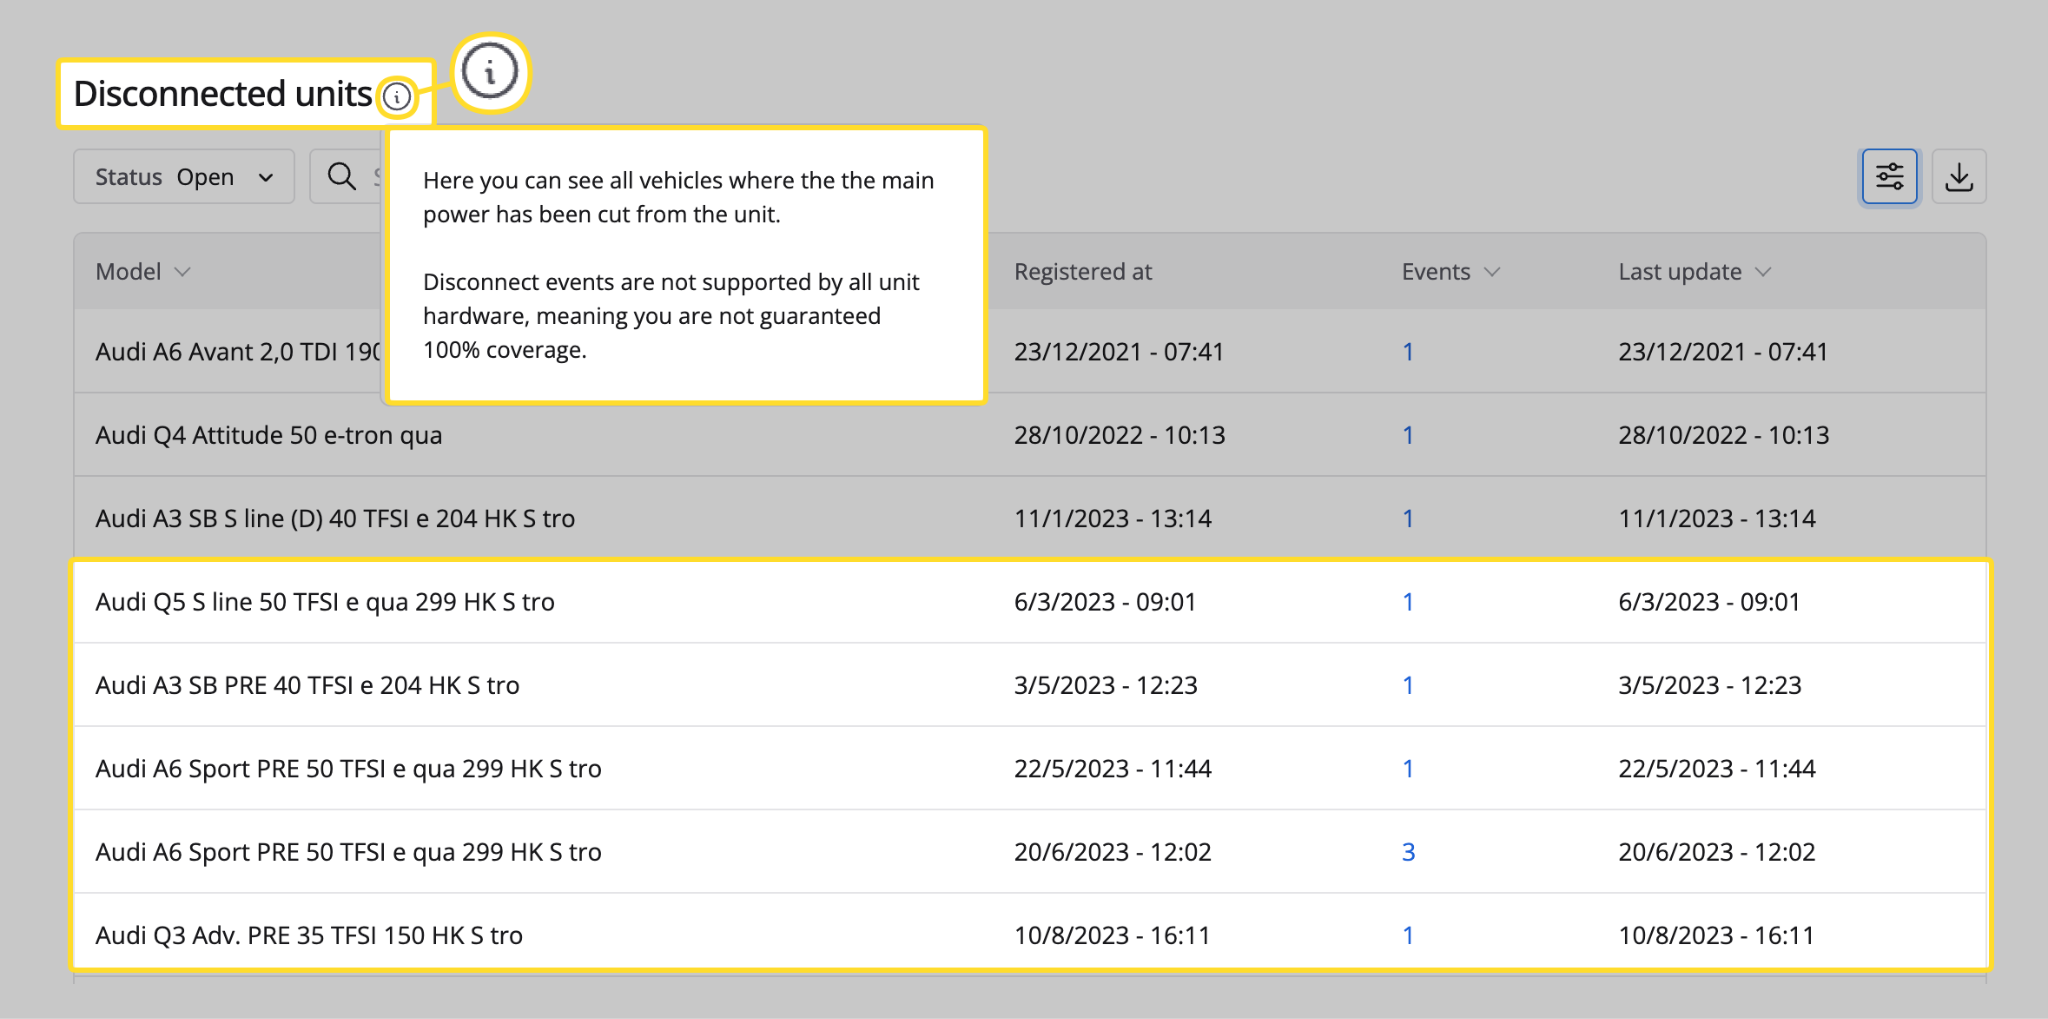The image size is (2048, 1019).
Task: Click registered date 10/8/2023 - 16:11
Action: coord(1112,935)
